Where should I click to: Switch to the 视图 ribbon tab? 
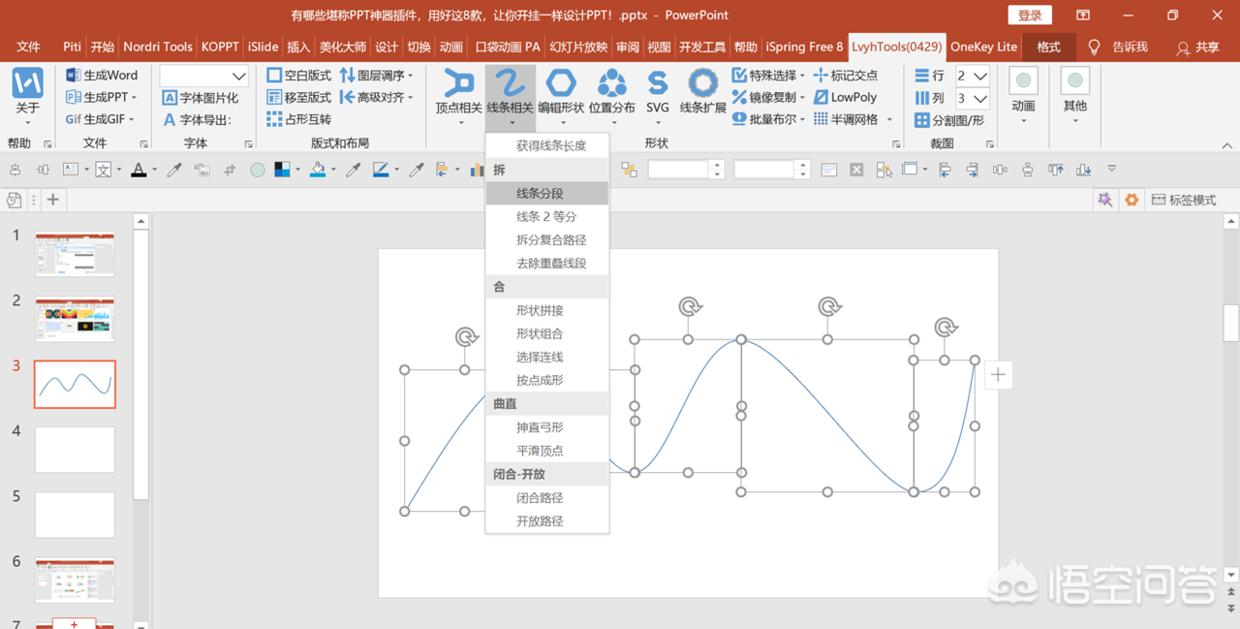tap(659, 46)
